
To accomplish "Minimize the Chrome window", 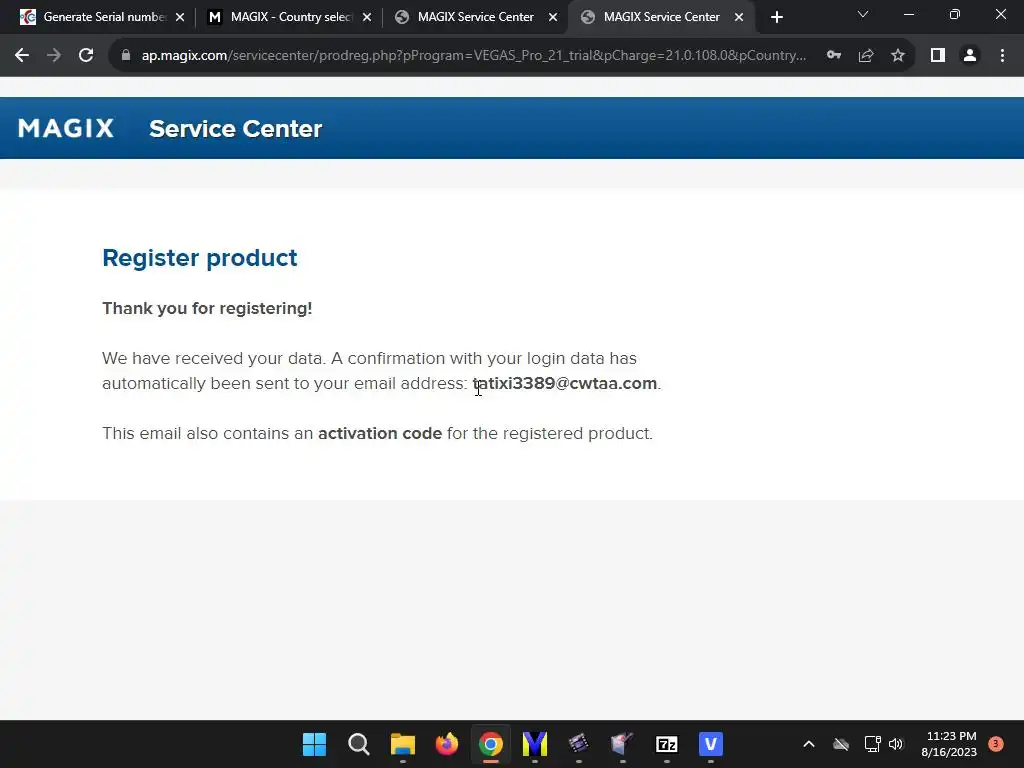I will (909, 14).
